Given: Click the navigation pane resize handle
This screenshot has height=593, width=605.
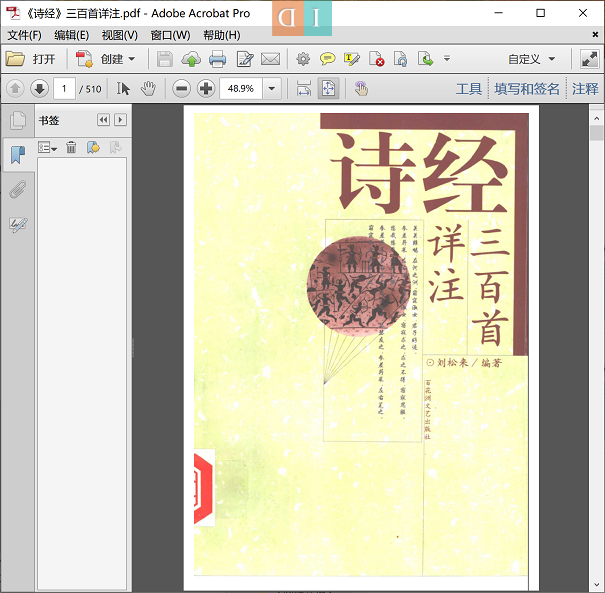Looking at the screenshot, I should (x=133, y=347).
